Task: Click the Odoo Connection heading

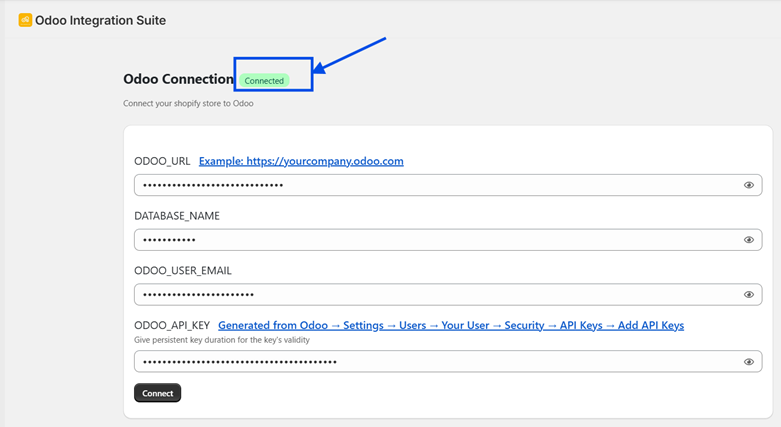Action: [178, 79]
